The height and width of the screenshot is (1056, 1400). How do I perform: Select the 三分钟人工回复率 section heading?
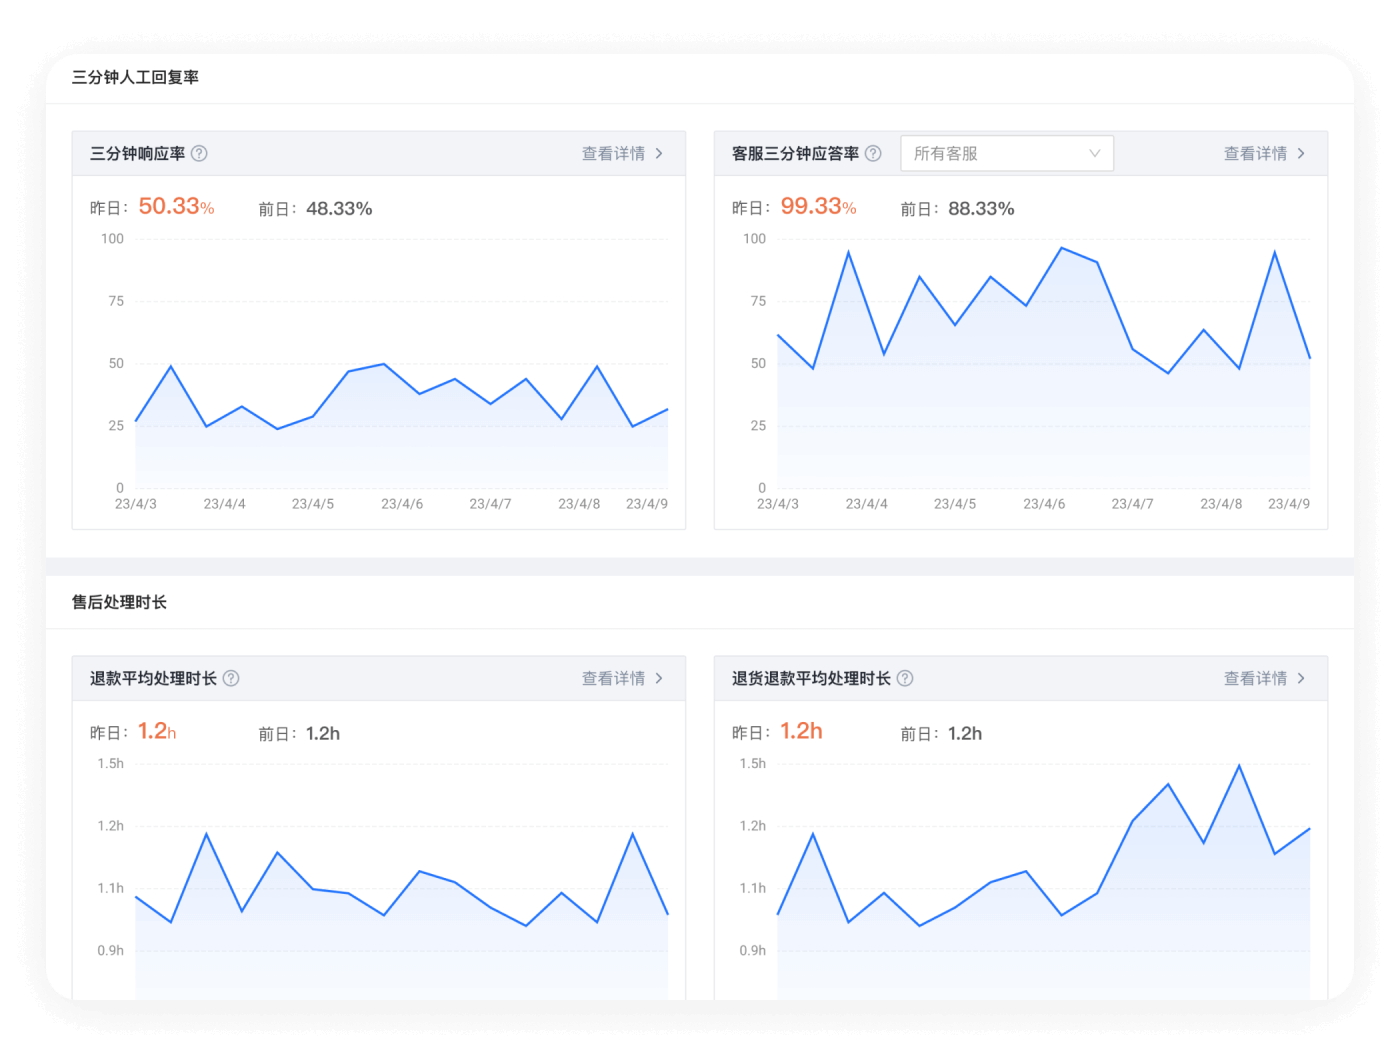[135, 77]
